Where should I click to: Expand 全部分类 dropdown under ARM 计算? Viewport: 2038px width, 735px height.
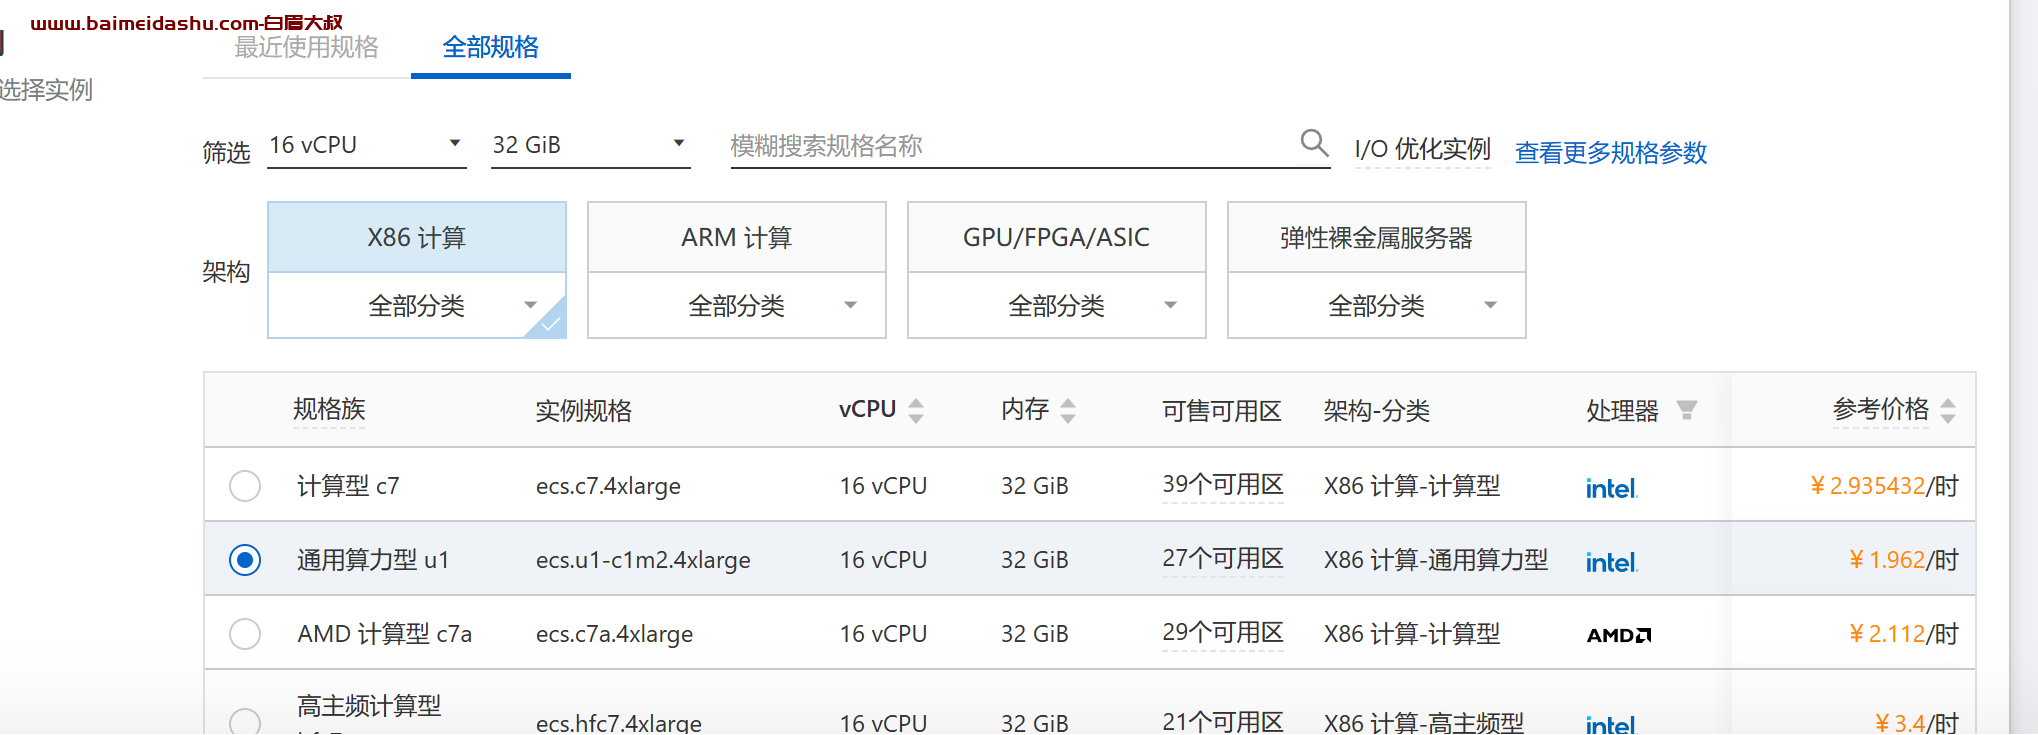coord(737,305)
